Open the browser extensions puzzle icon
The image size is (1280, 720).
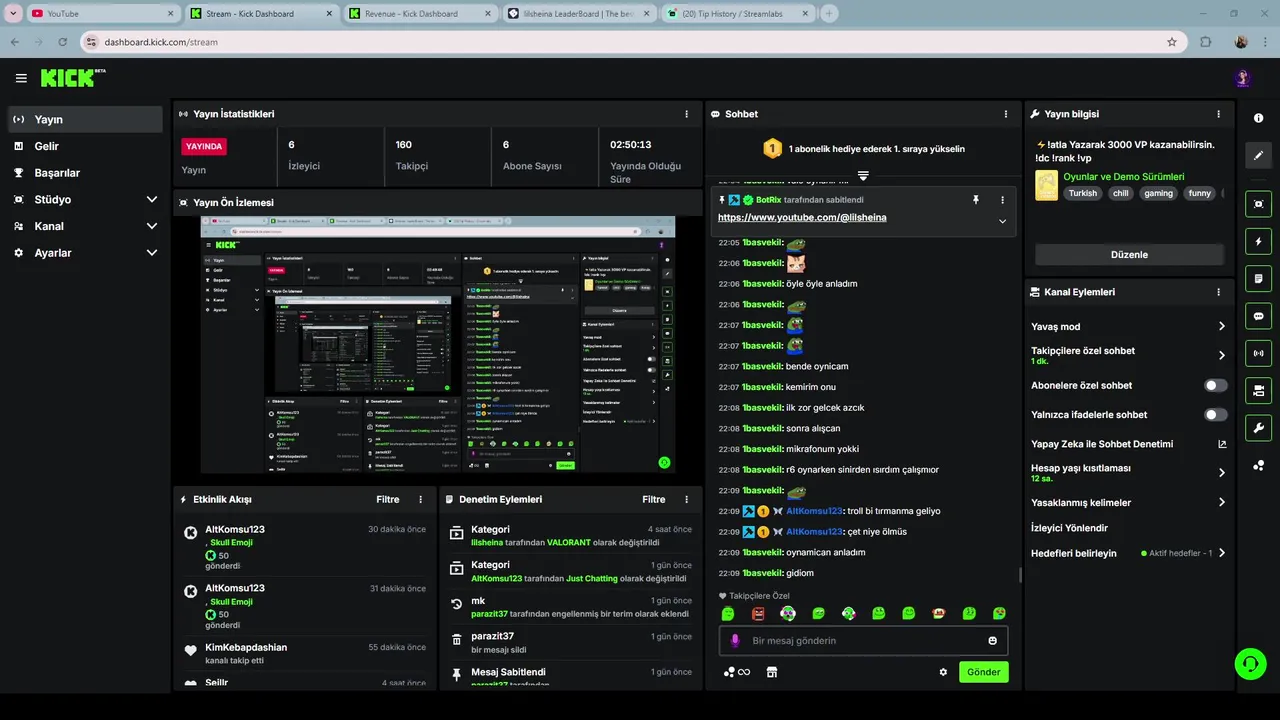[x=1206, y=42]
